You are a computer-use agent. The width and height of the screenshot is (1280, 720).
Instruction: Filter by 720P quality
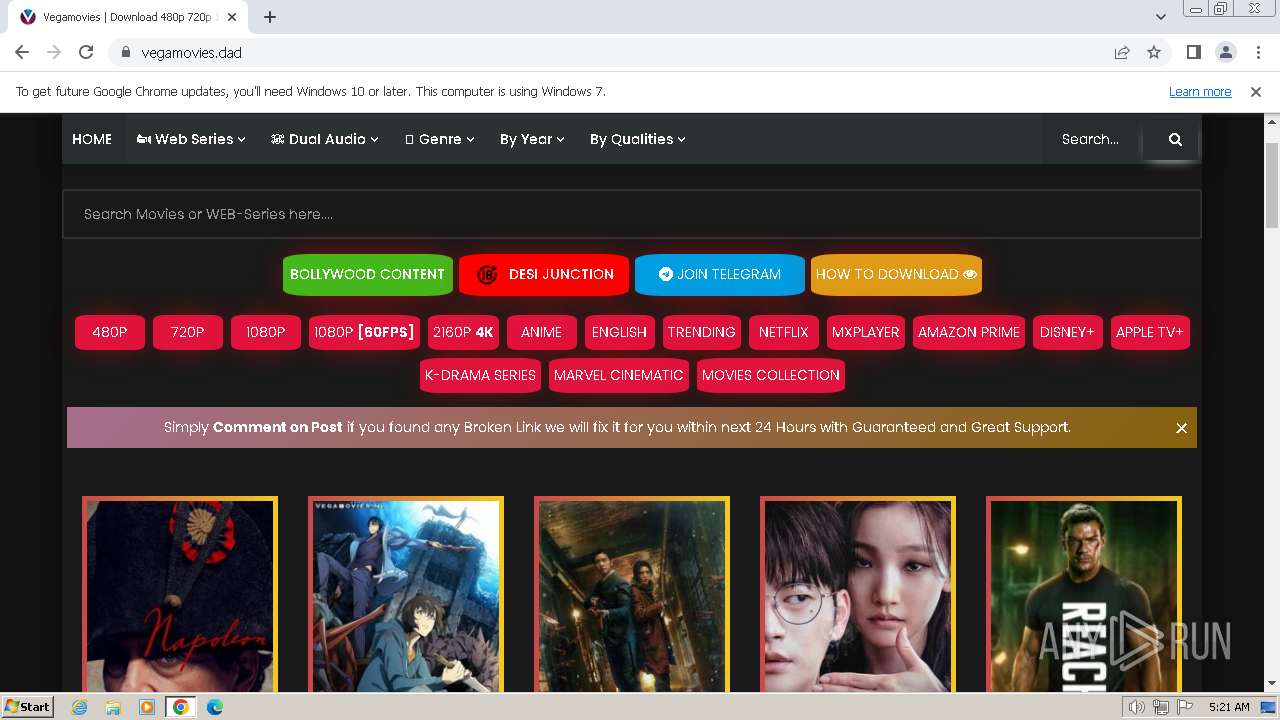click(x=188, y=332)
